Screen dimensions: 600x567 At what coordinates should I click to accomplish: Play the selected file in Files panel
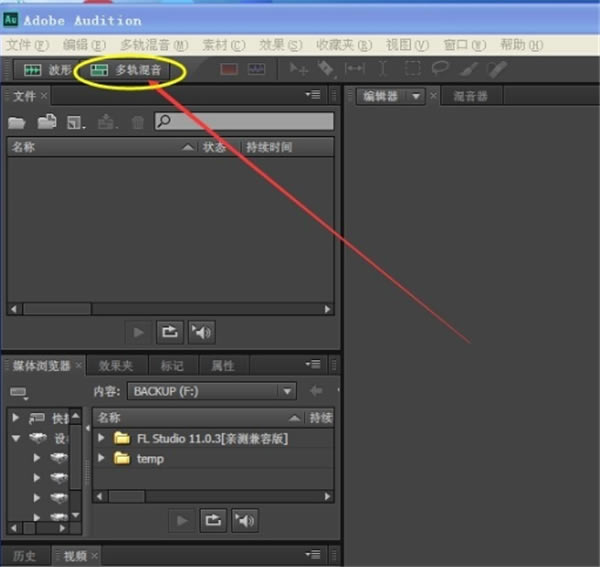pos(139,332)
